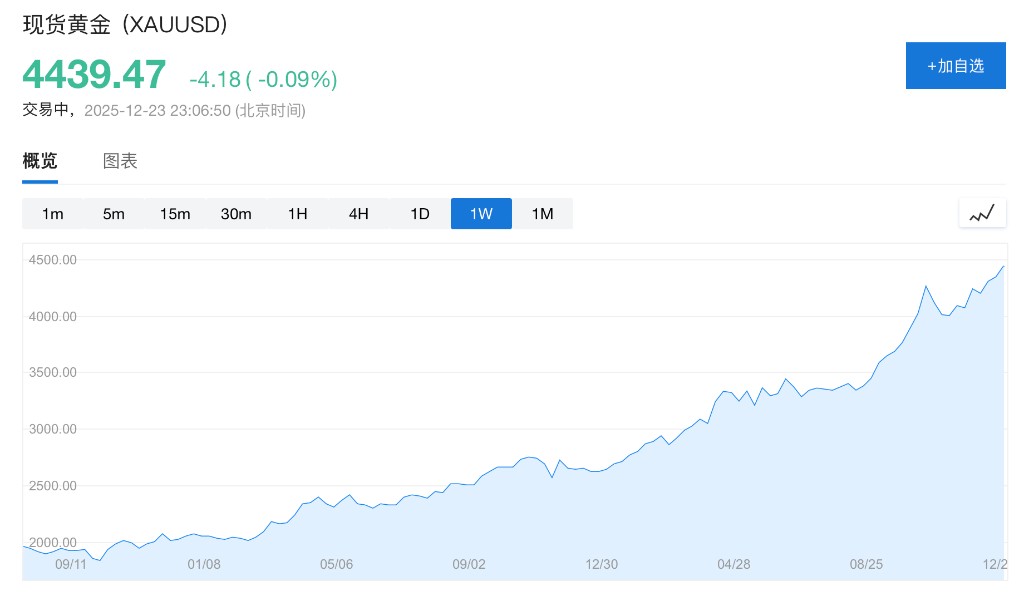Click the 4500.00 price axis label
The height and width of the screenshot is (595, 1024).
[55, 260]
